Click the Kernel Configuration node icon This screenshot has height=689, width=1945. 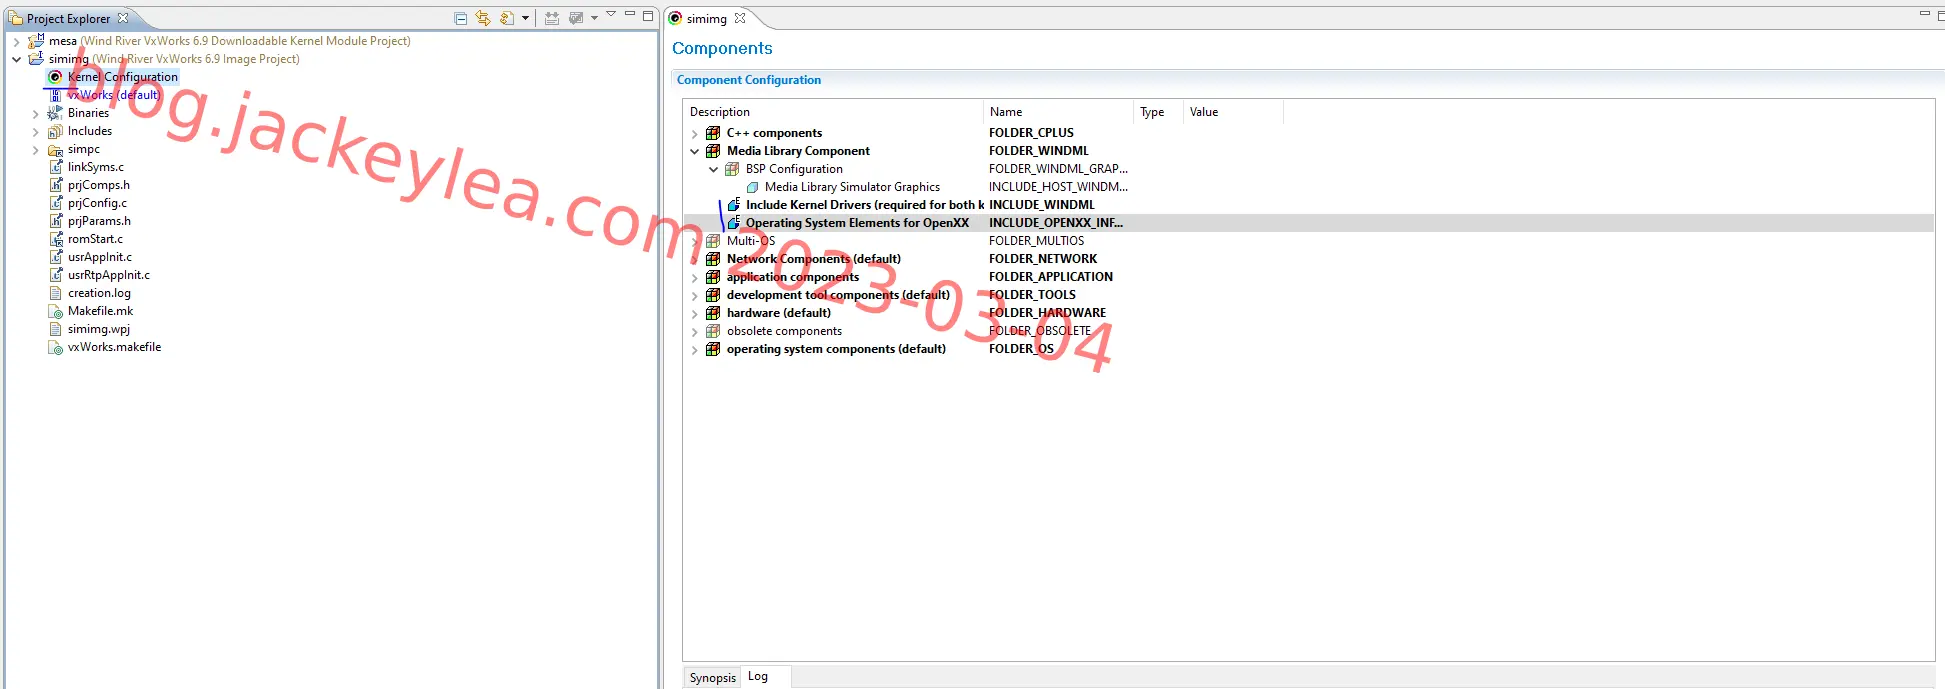pos(55,77)
